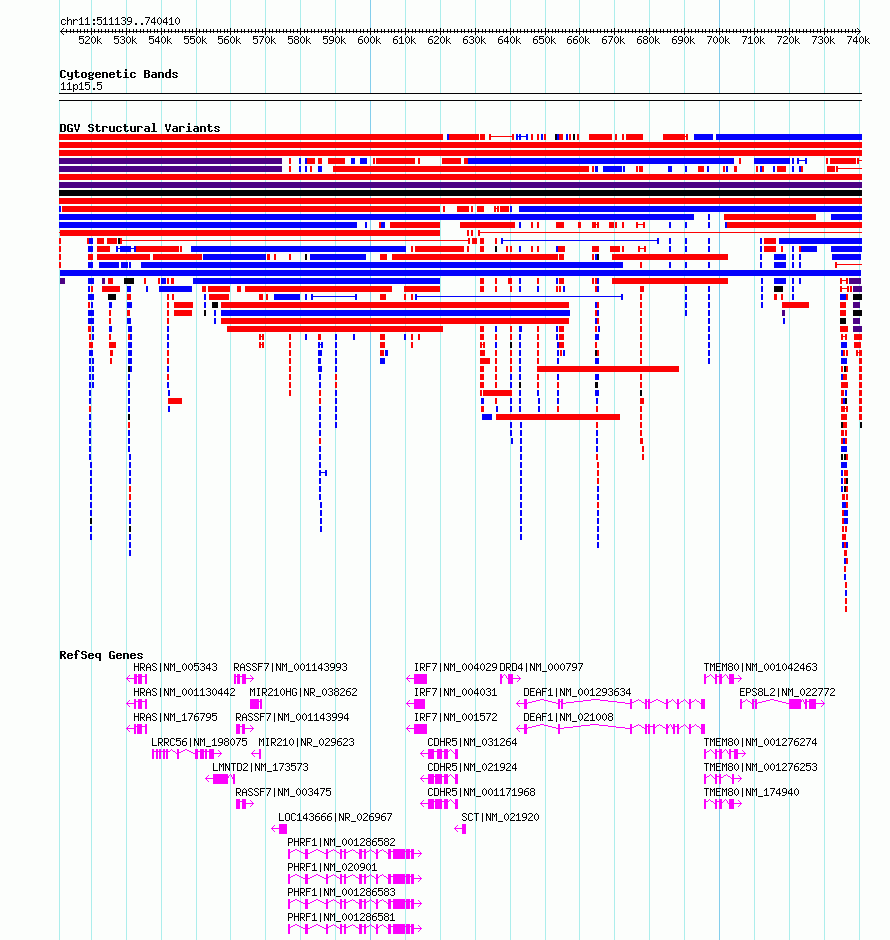This screenshot has height=940, width=890.
Task: Open TMEM80|NM_001276253 gene label
Action: [x=761, y=767]
